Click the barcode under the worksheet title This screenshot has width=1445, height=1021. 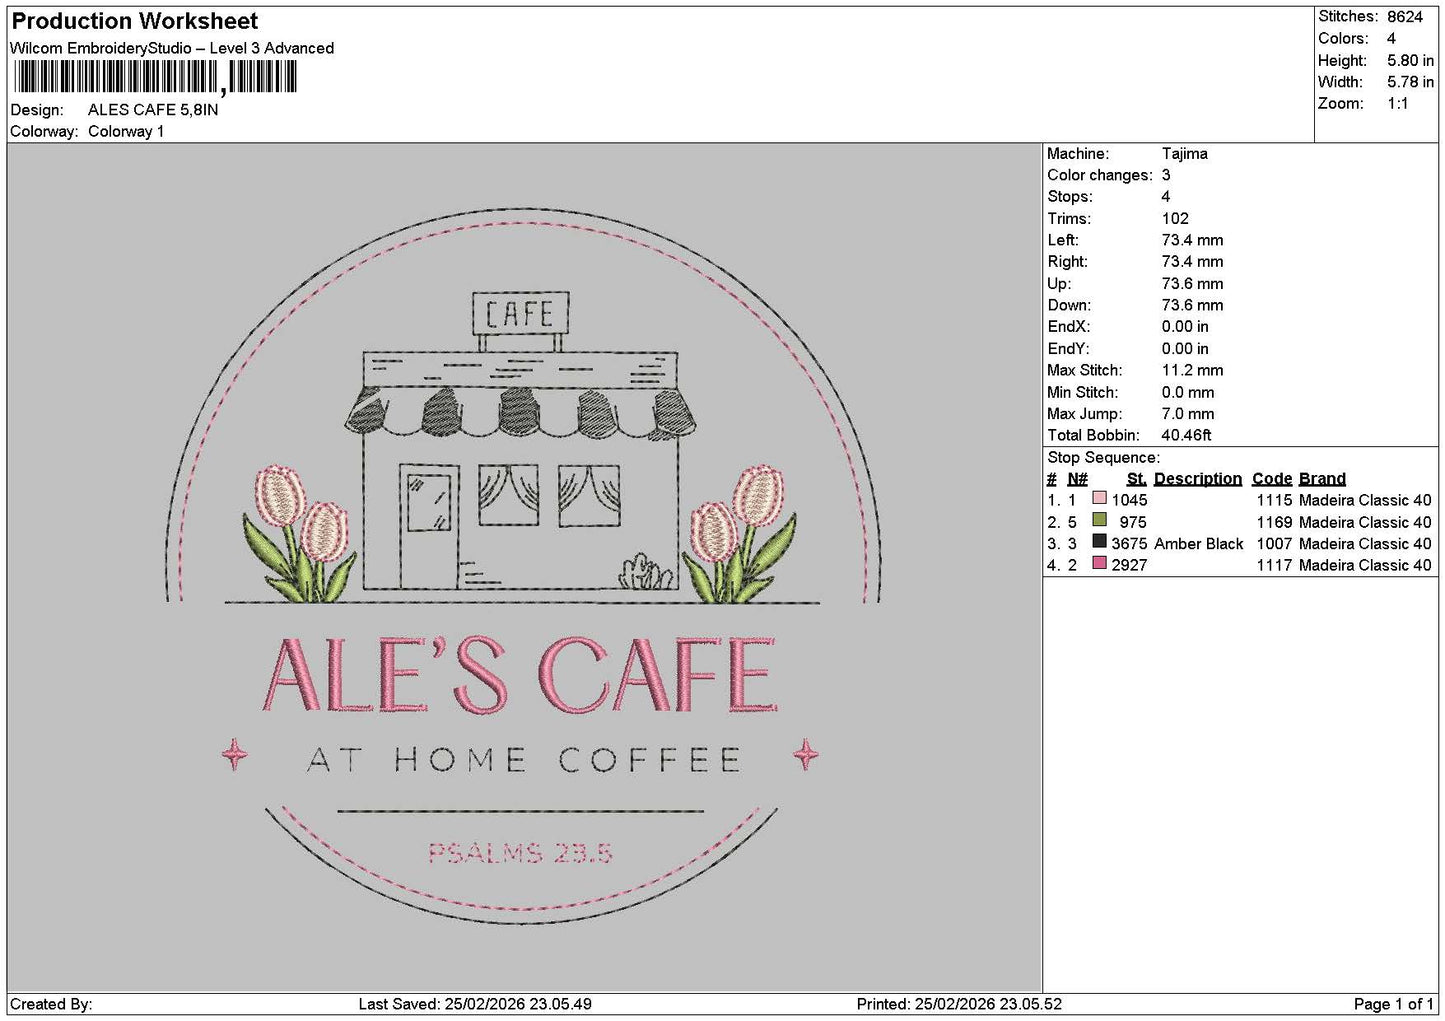[155, 77]
